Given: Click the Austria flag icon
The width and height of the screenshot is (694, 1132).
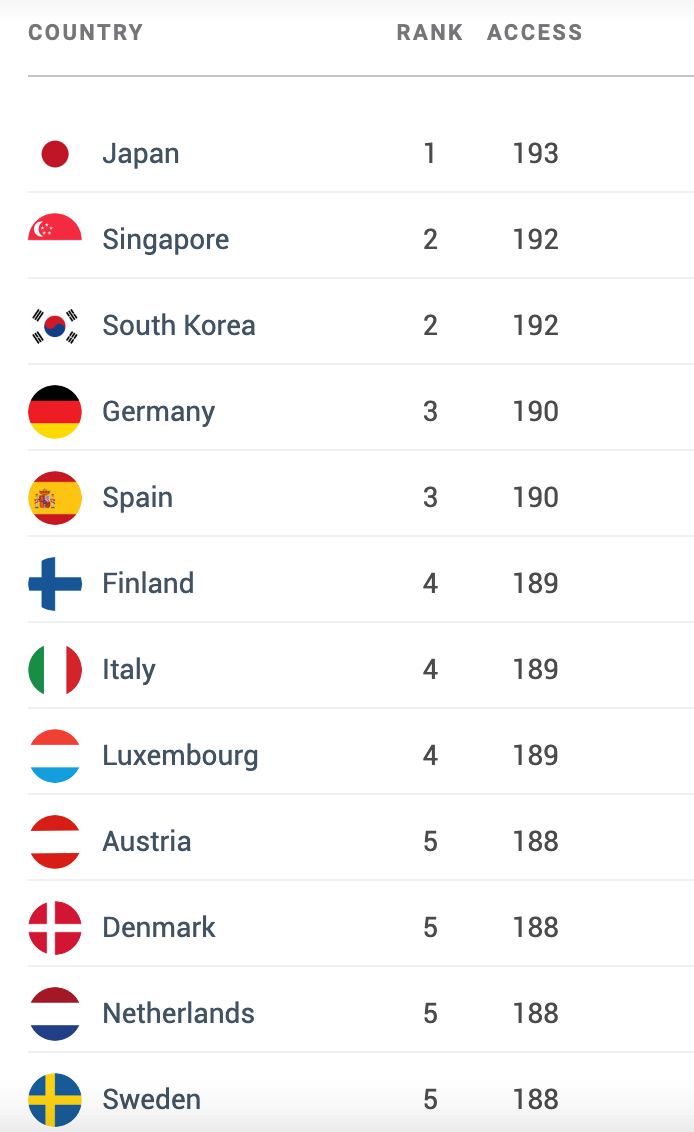Looking at the screenshot, I should click(55, 842).
